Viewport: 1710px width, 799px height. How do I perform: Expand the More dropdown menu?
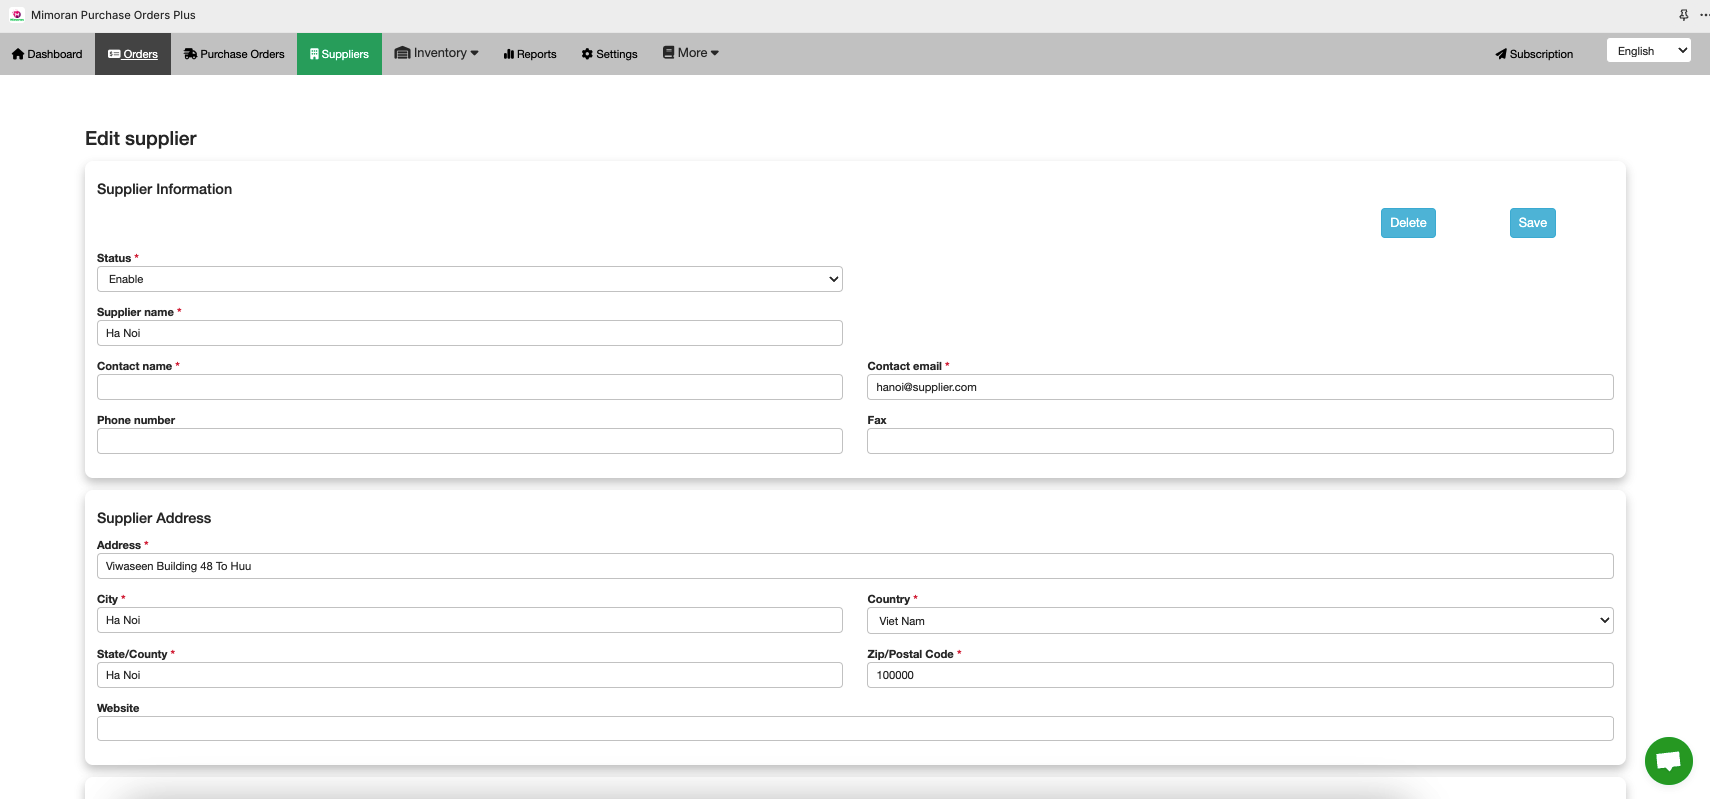point(690,53)
